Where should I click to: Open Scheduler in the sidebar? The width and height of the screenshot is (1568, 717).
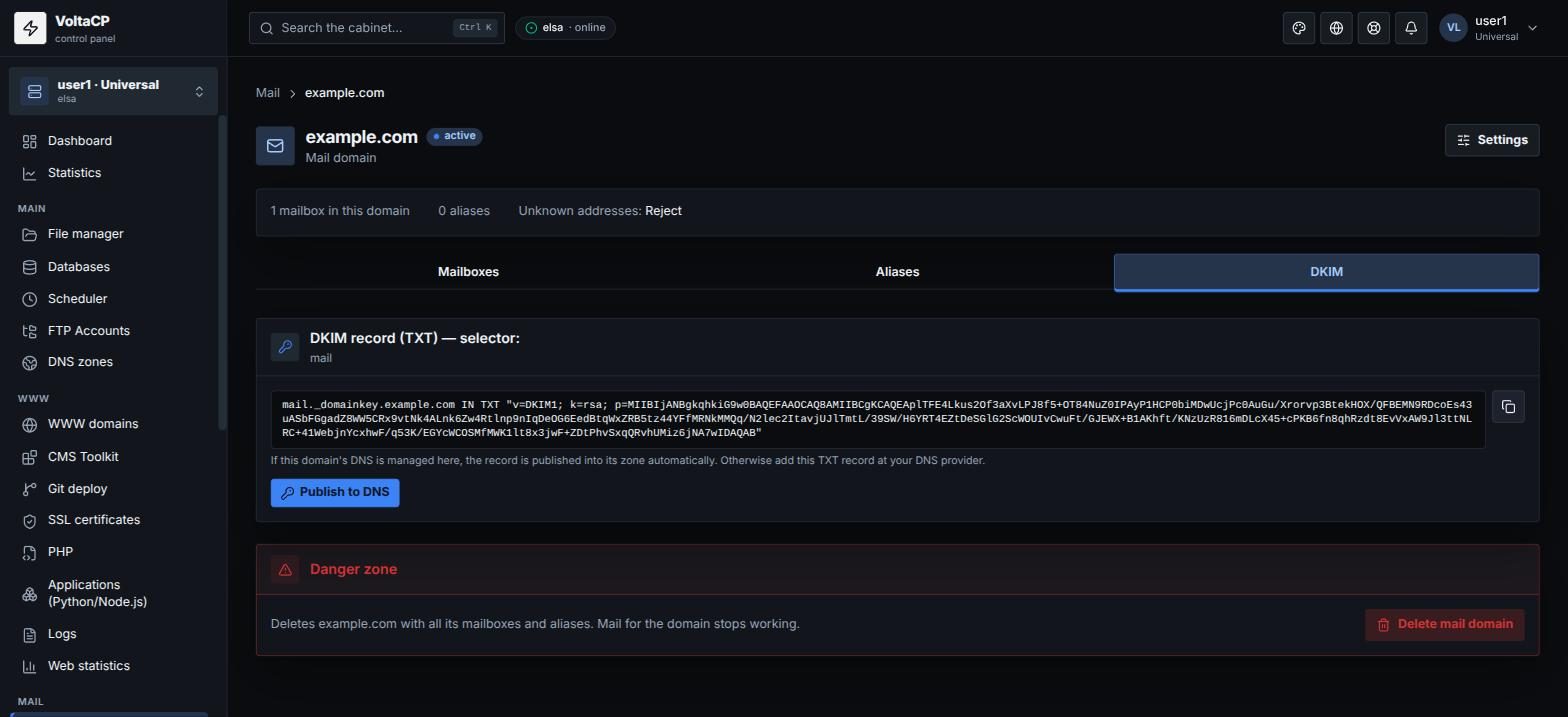coord(108,299)
